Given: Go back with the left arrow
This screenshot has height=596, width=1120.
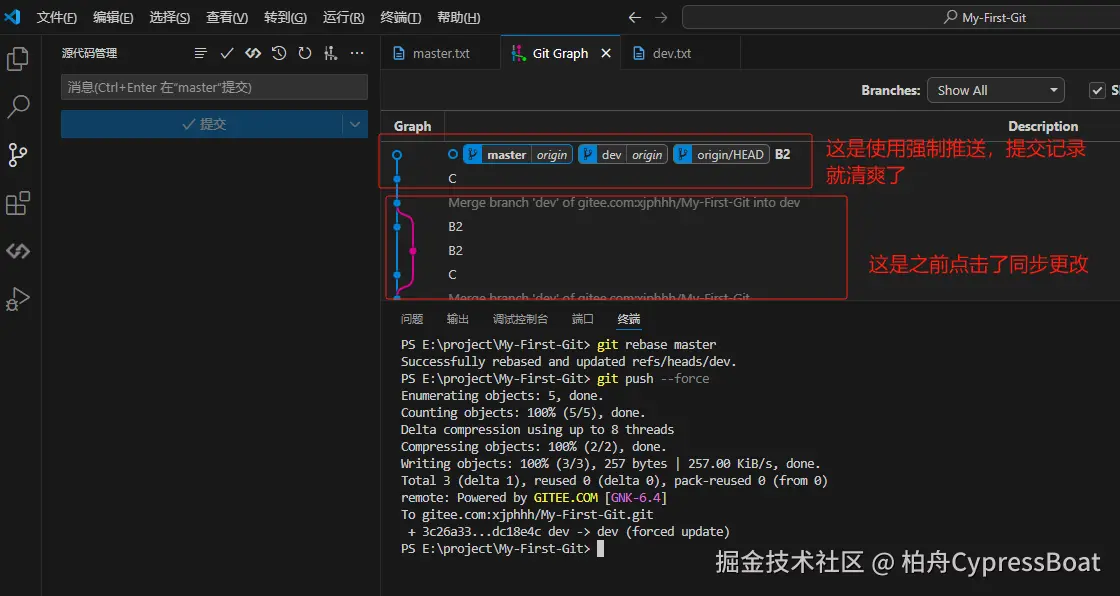Looking at the screenshot, I should click(x=634, y=17).
